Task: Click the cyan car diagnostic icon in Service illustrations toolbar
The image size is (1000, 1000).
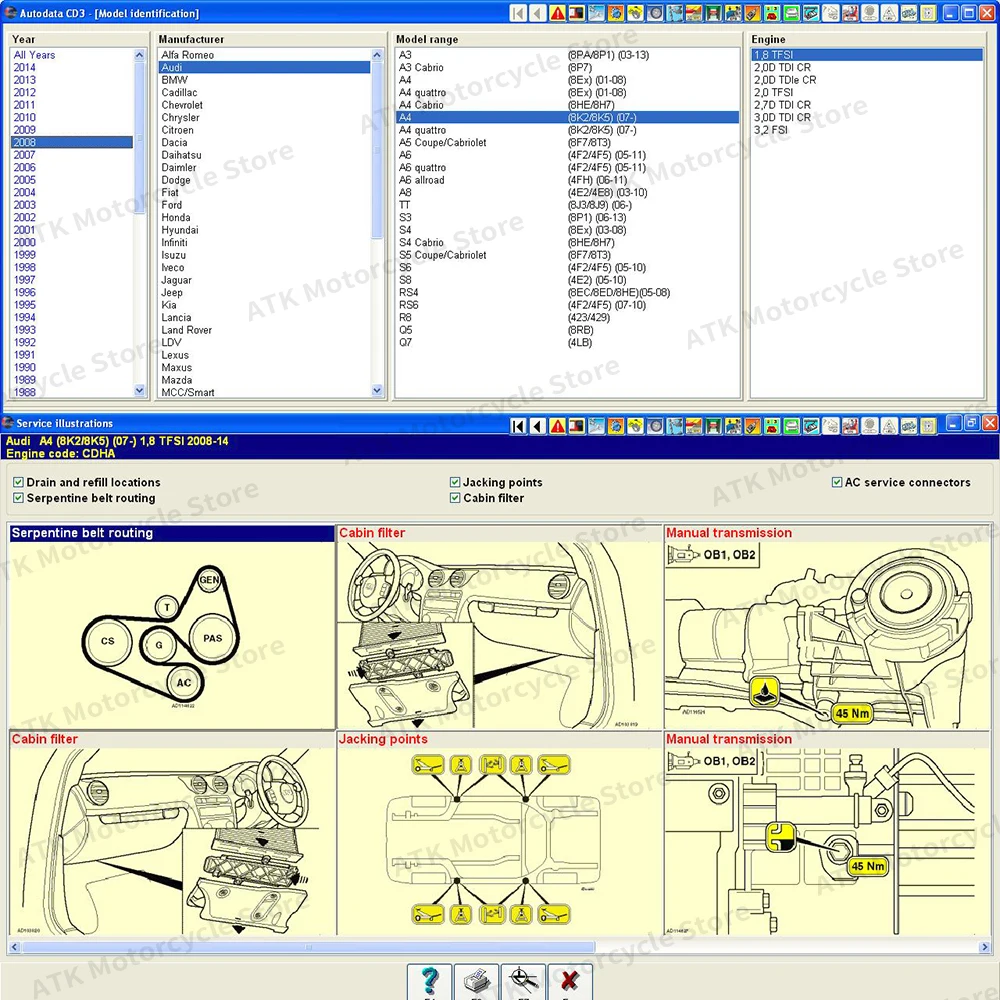Action: pyautogui.click(x=811, y=425)
